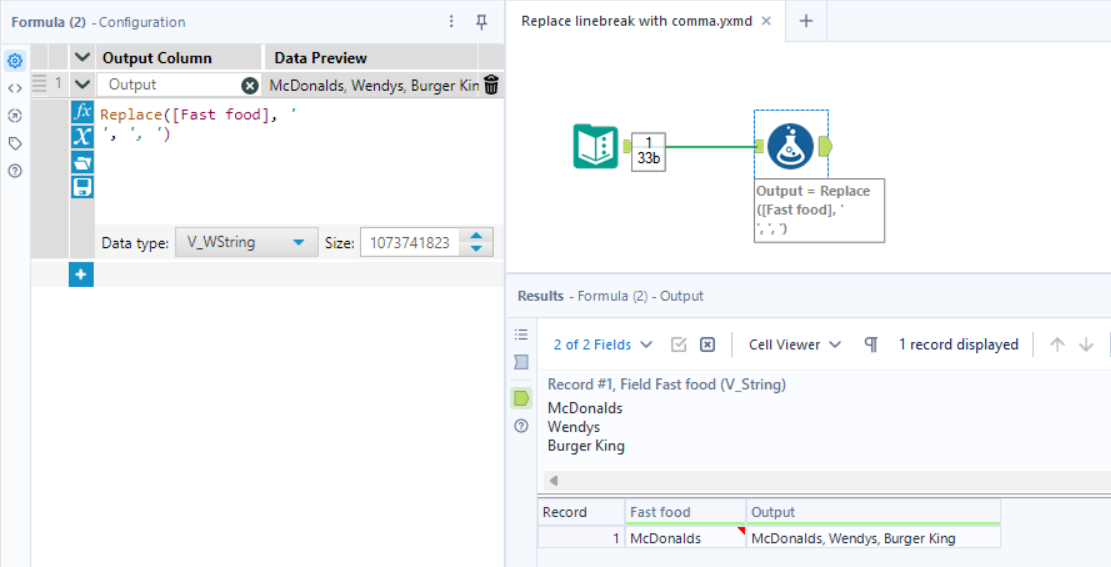Collapse the Output expression row chevron
Viewport: 1111px width, 567px height.
pyautogui.click(x=82, y=85)
